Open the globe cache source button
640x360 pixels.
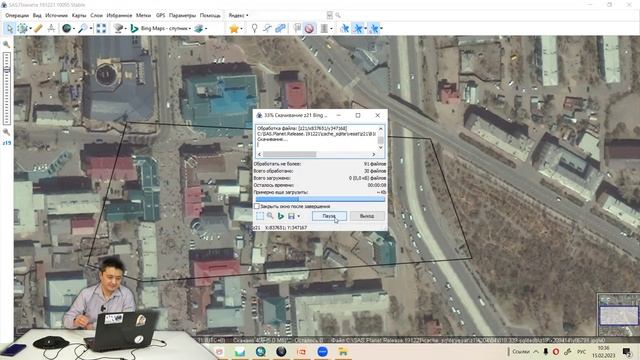click(x=67, y=28)
